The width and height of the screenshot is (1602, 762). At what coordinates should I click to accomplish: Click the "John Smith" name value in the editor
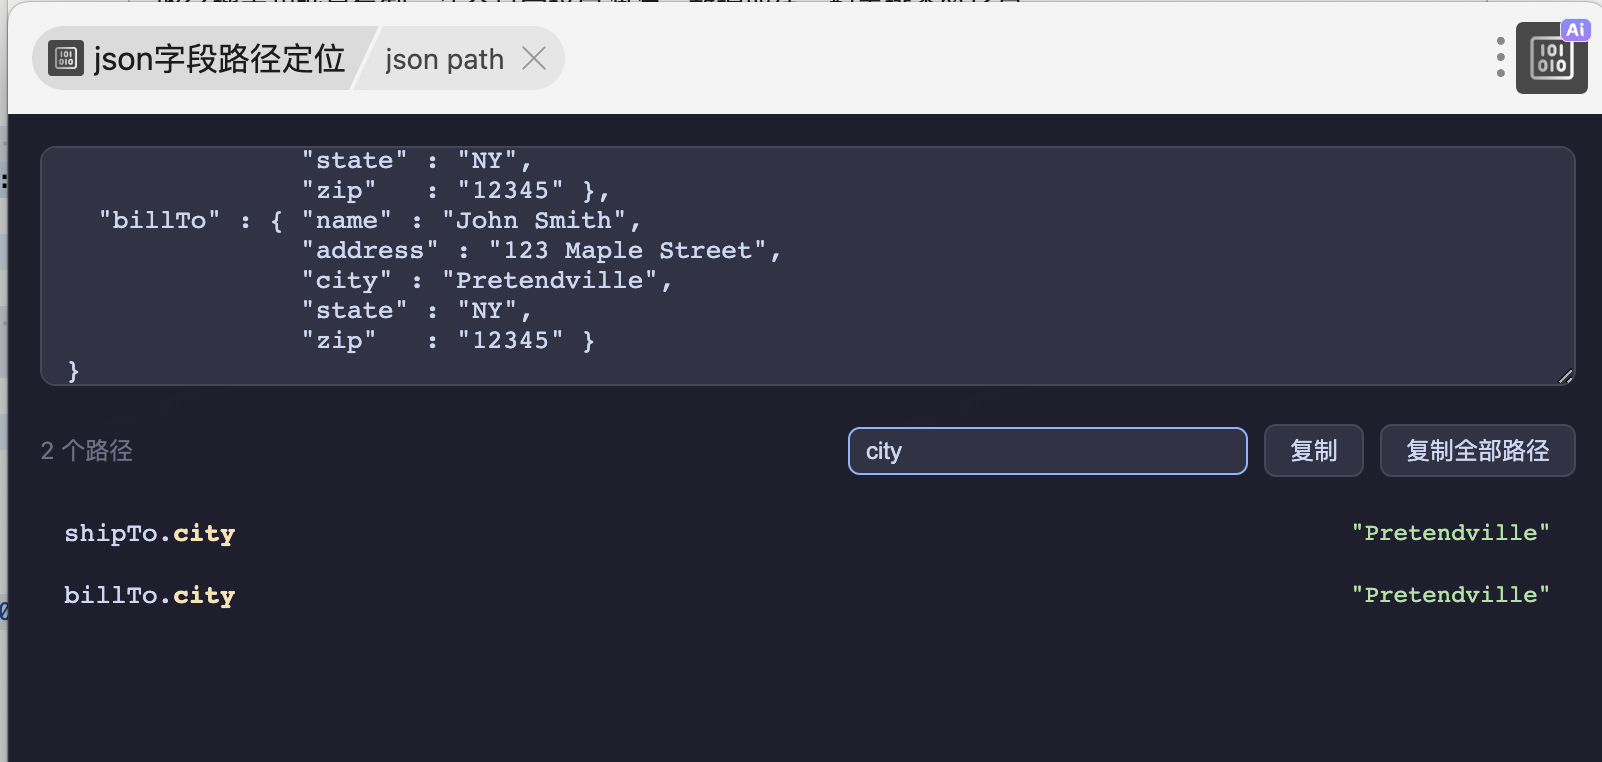(541, 220)
